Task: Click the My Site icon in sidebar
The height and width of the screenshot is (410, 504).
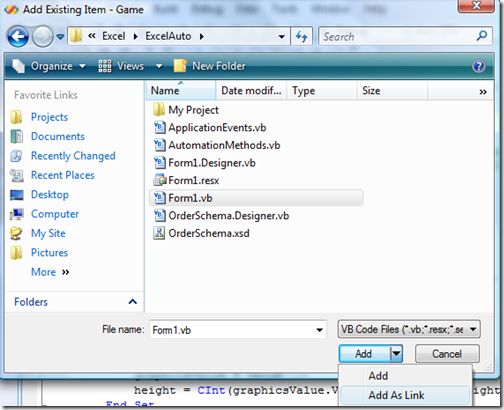Action: click(16, 233)
